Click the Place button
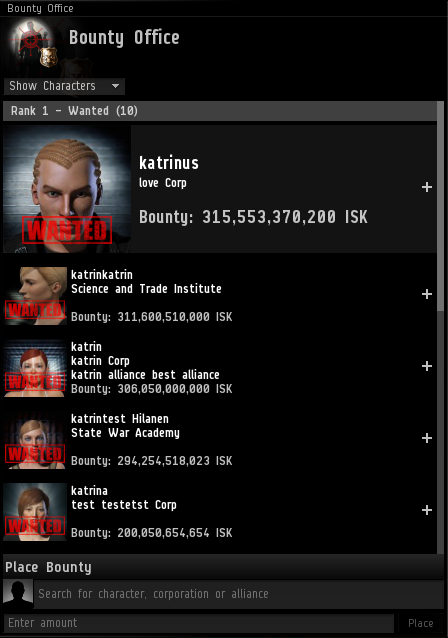The width and height of the screenshot is (448, 638). 420,623
